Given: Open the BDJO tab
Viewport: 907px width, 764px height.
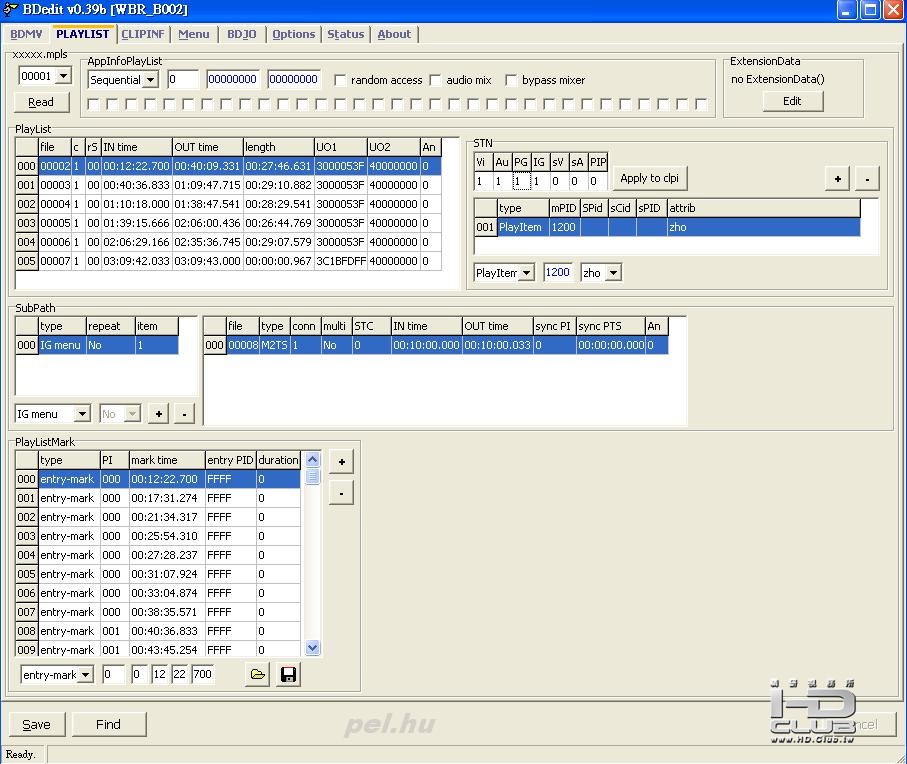Looking at the screenshot, I should coord(241,34).
